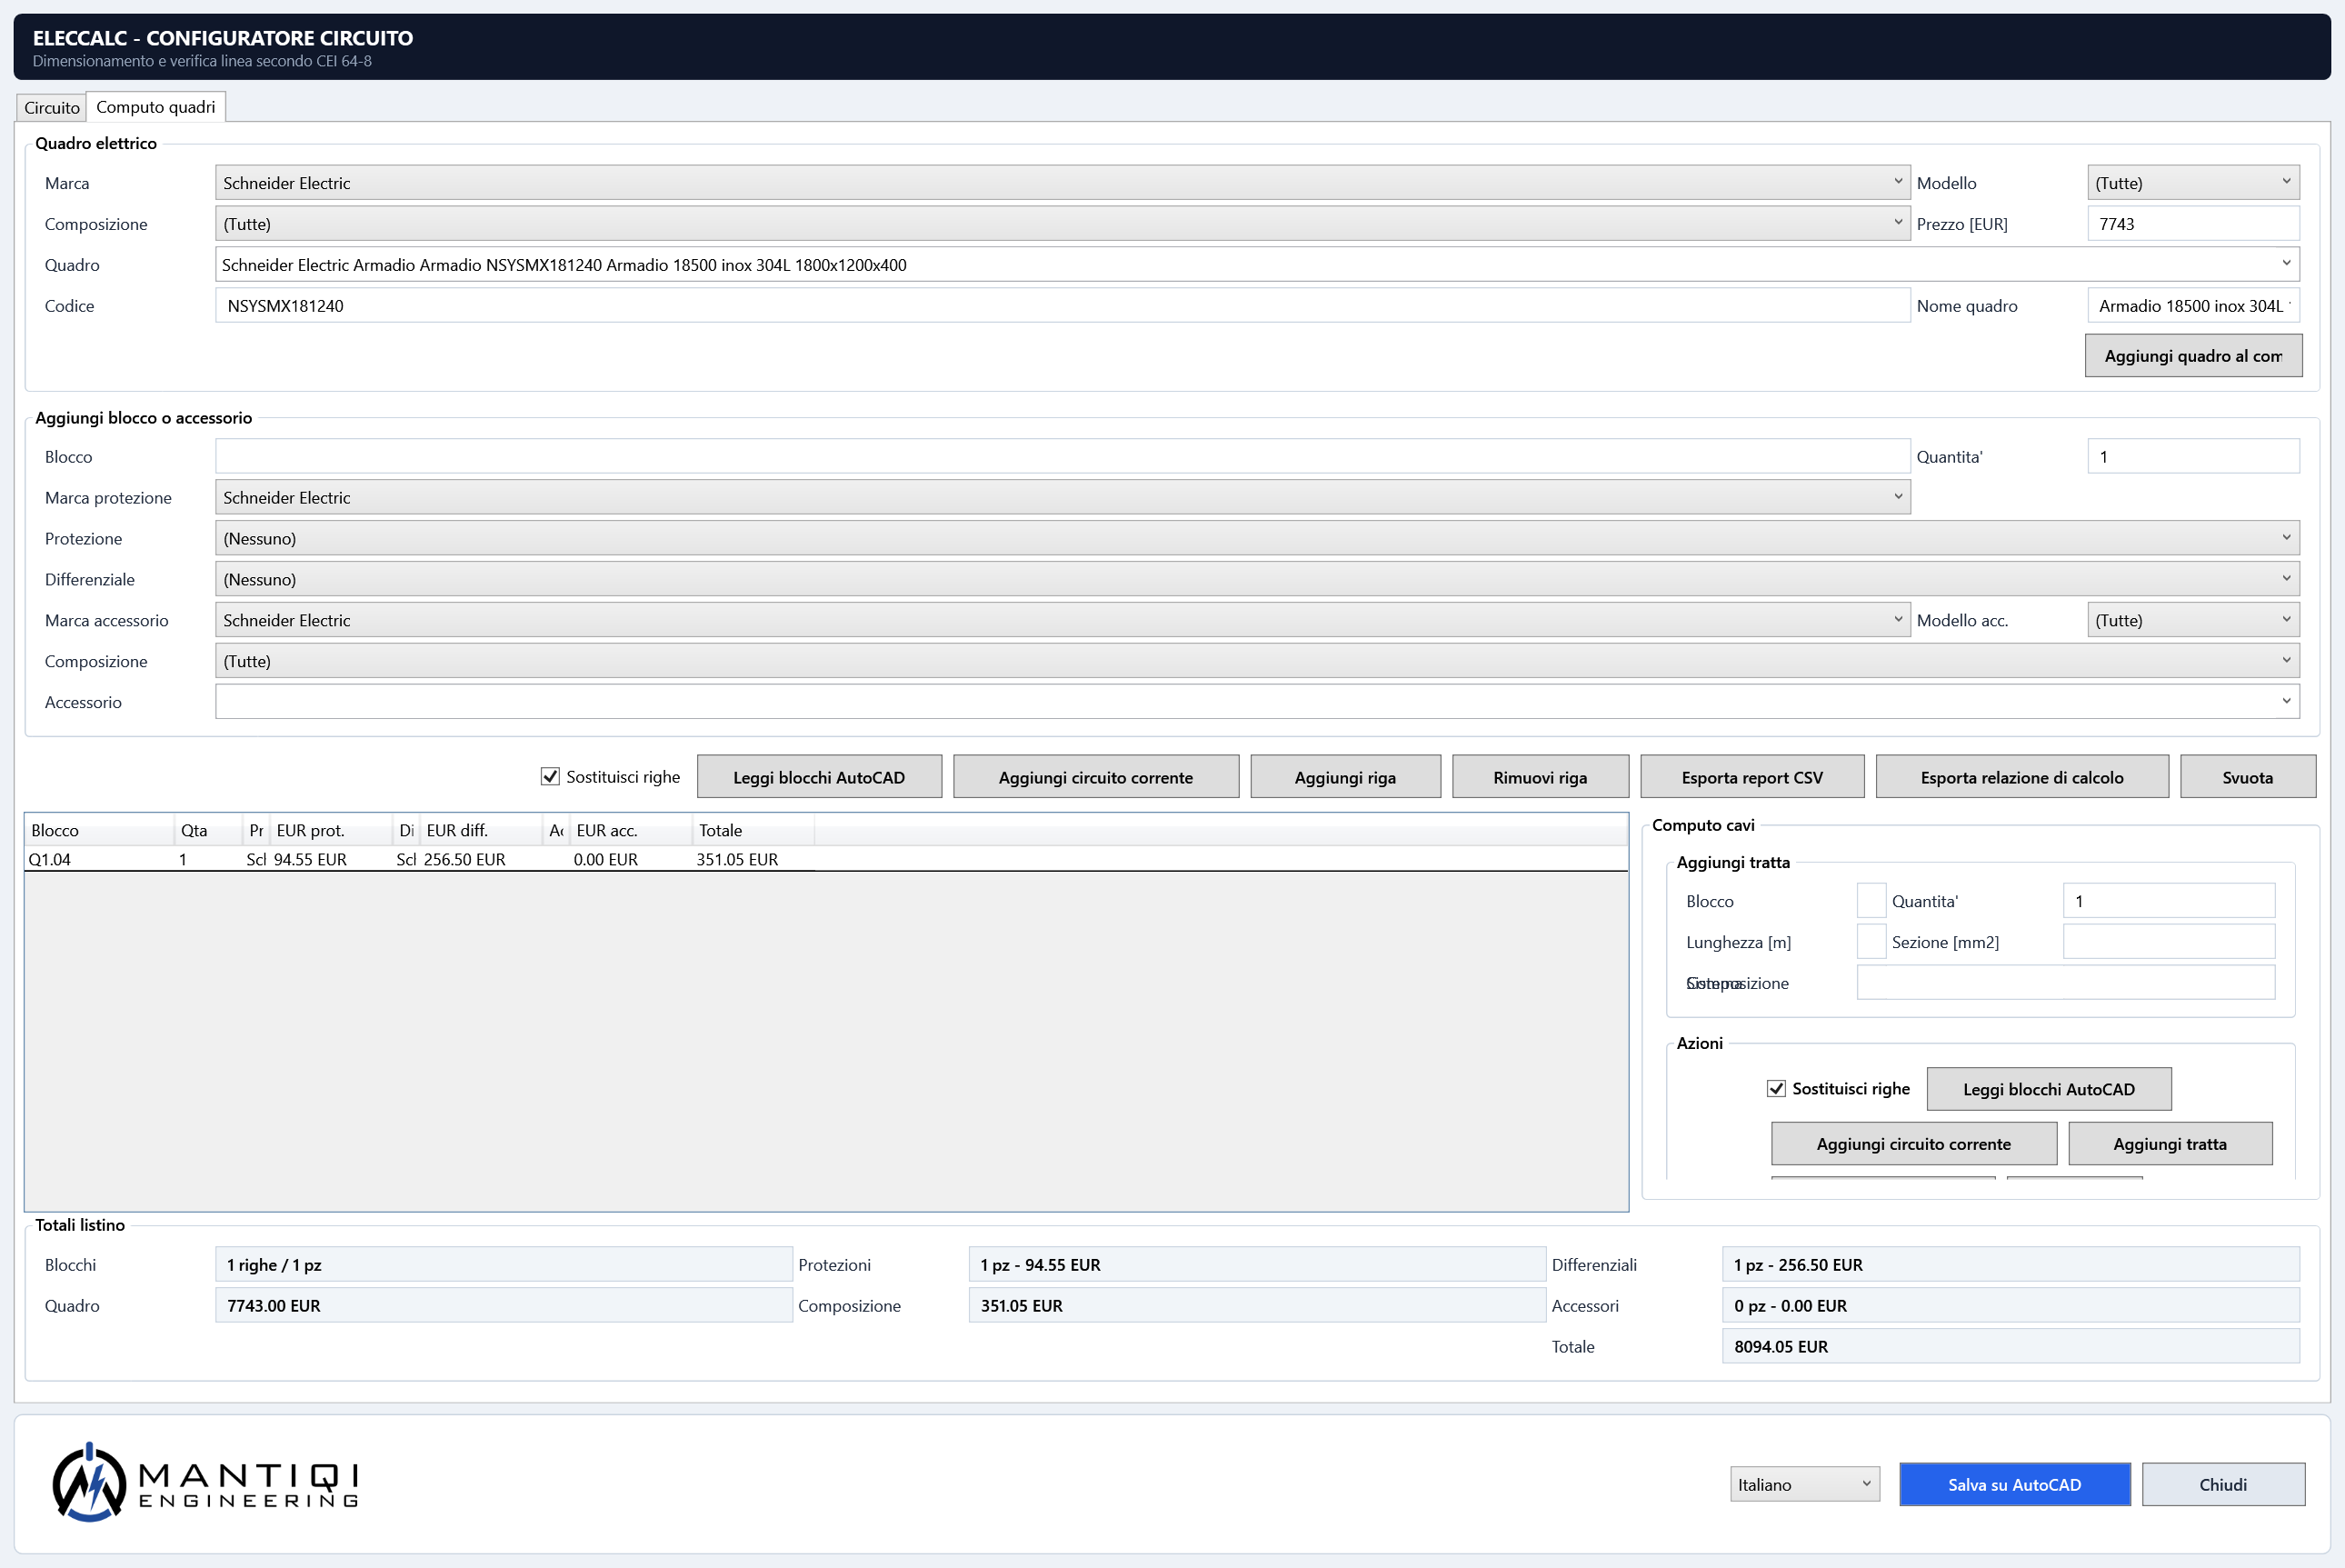Click Aggiungi circuito corrente in the Azioni group
2345x1568 pixels.
(x=1914, y=1144)
